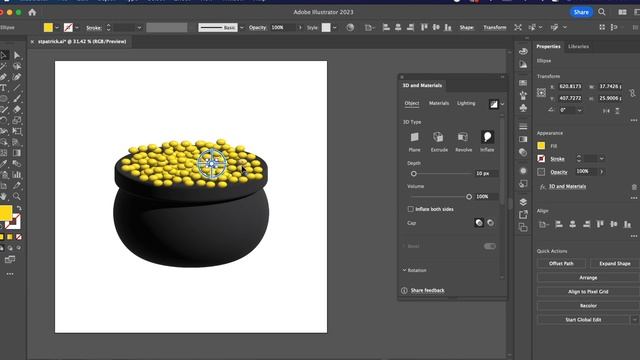Click the X position input field
640x360 pixels.
pos(571,87)
